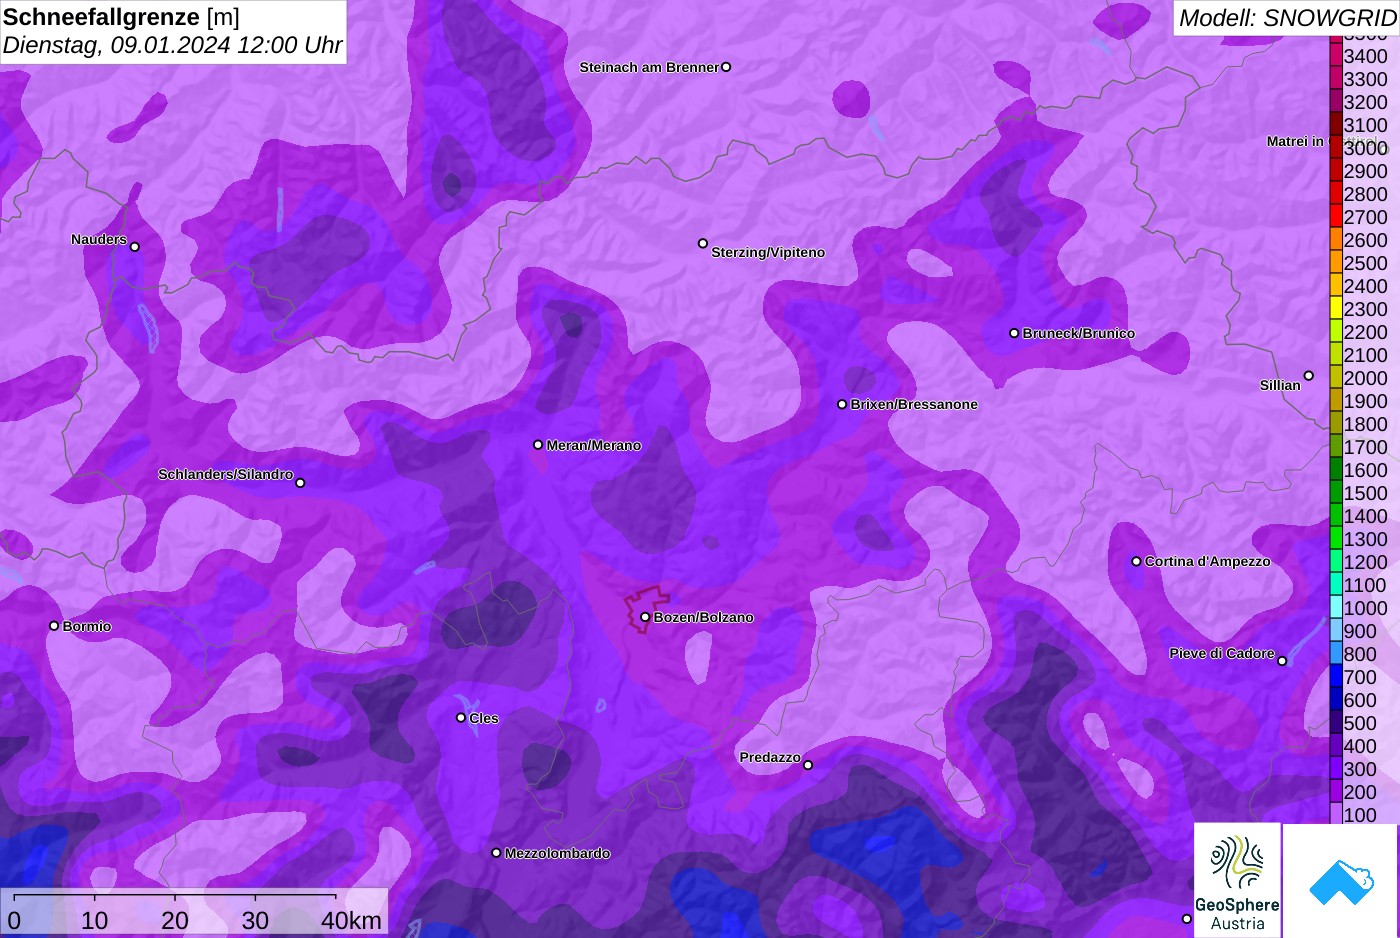Click the Bormio location marker dot
This screenshot has height=938, width=1400.
[54, 626]
